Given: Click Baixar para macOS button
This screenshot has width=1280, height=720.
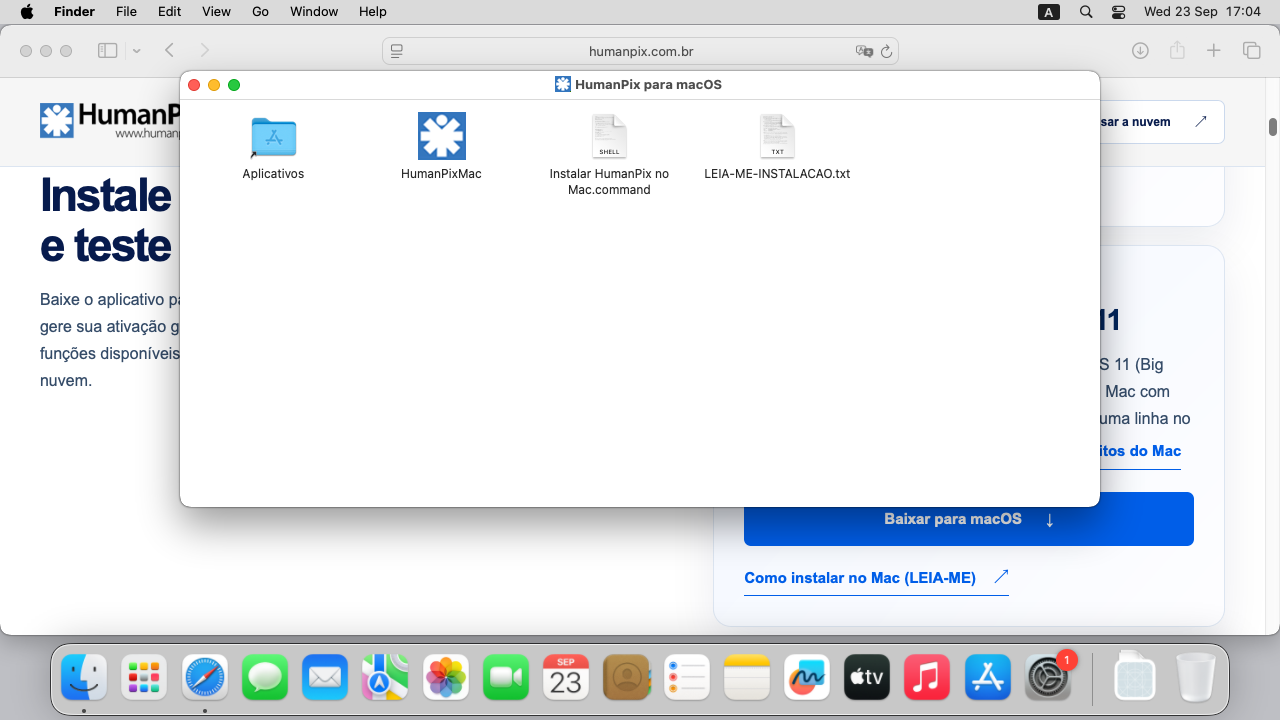Looking at the screenshot, I should (969, 519).
